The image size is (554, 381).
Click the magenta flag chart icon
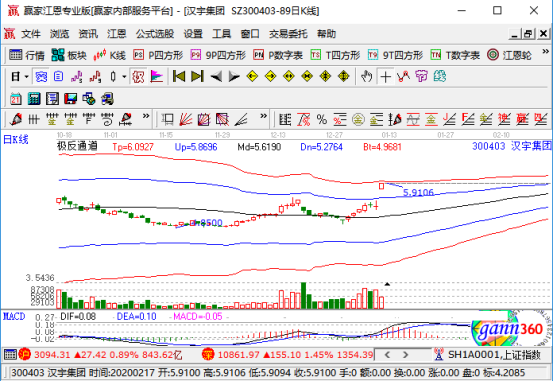pos(157,76)
